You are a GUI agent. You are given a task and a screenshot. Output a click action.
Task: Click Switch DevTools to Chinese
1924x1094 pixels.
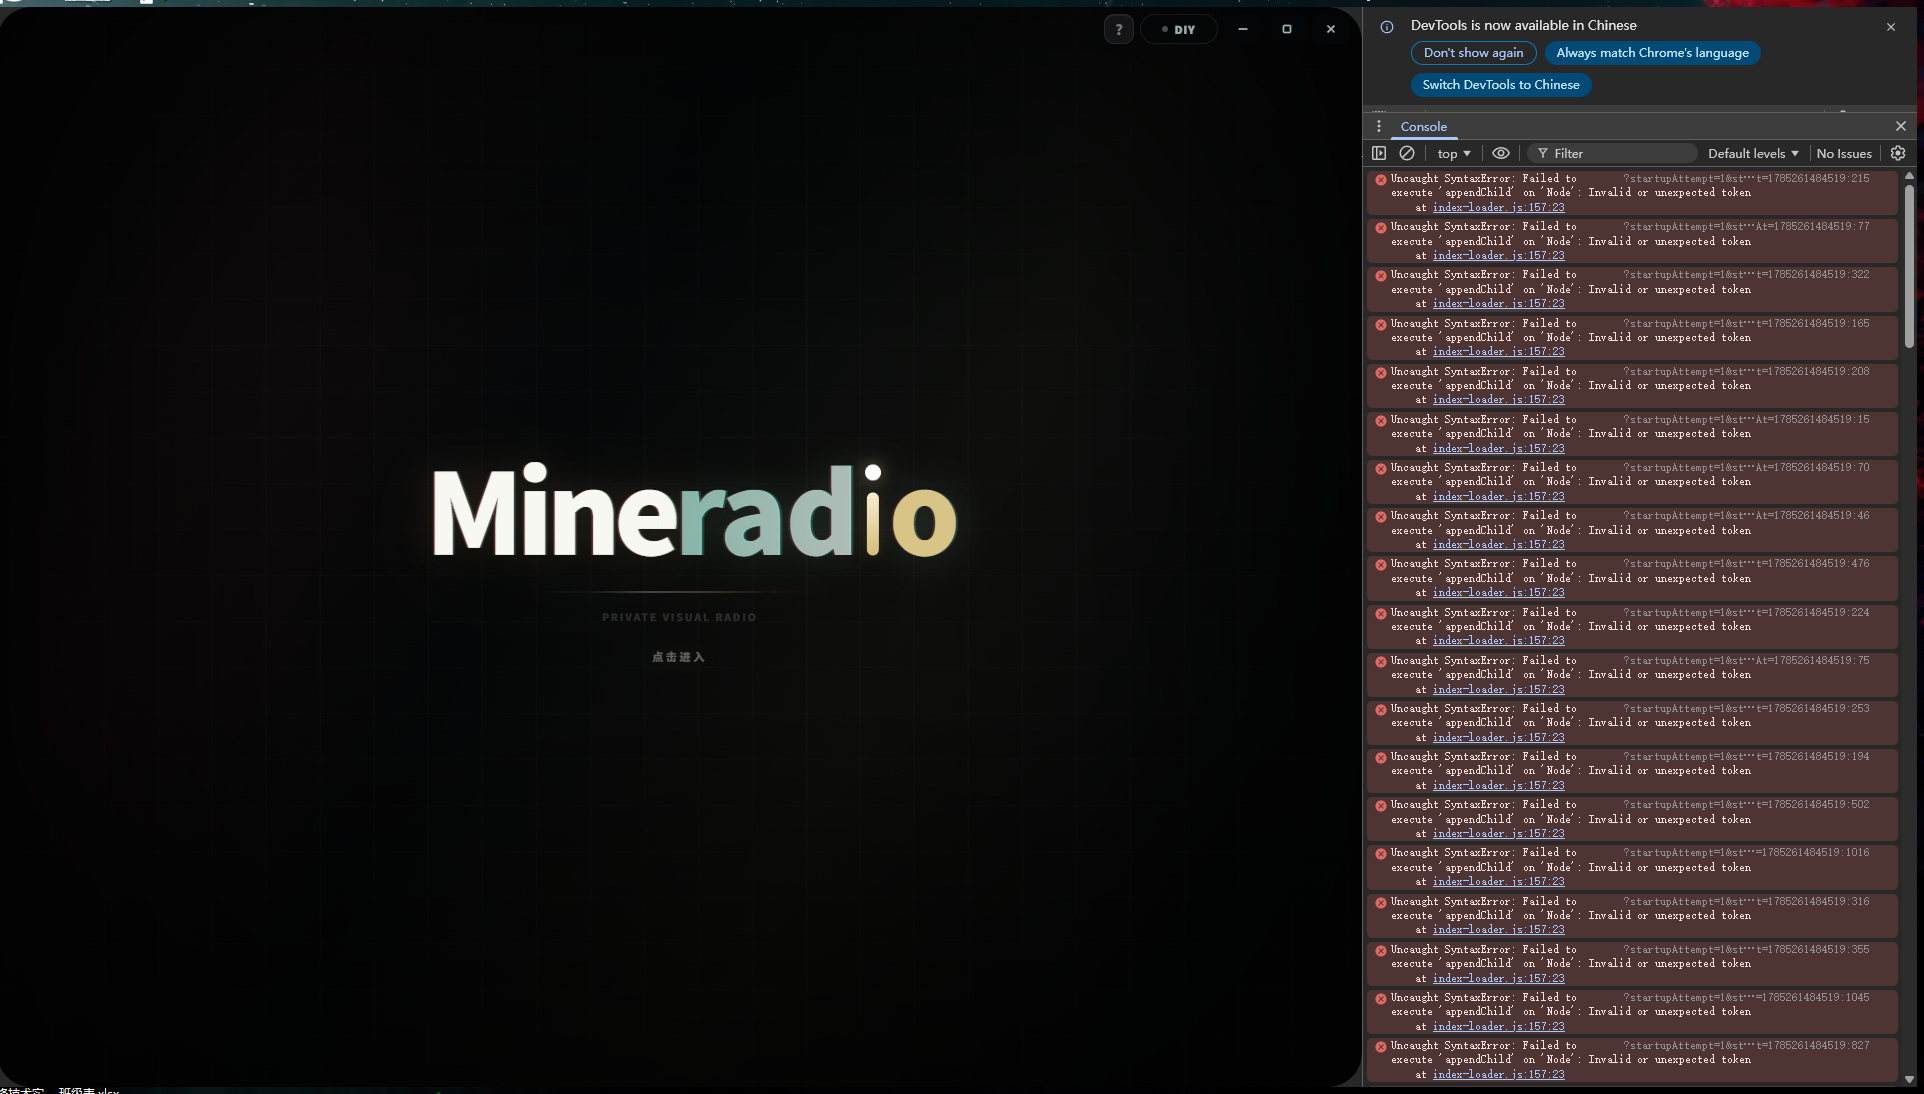click(x=1501, y=85)
